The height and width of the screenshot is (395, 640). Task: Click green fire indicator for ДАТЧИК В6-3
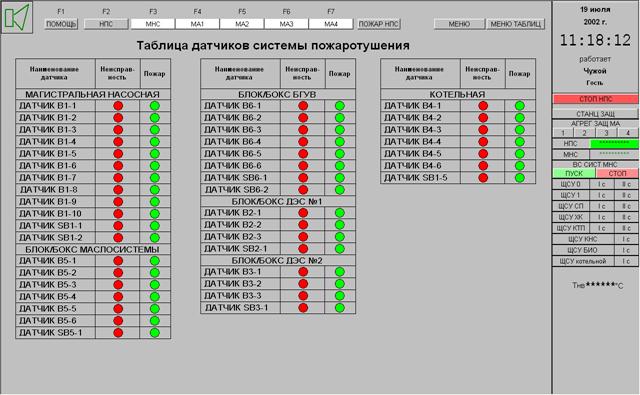(340, 130)
